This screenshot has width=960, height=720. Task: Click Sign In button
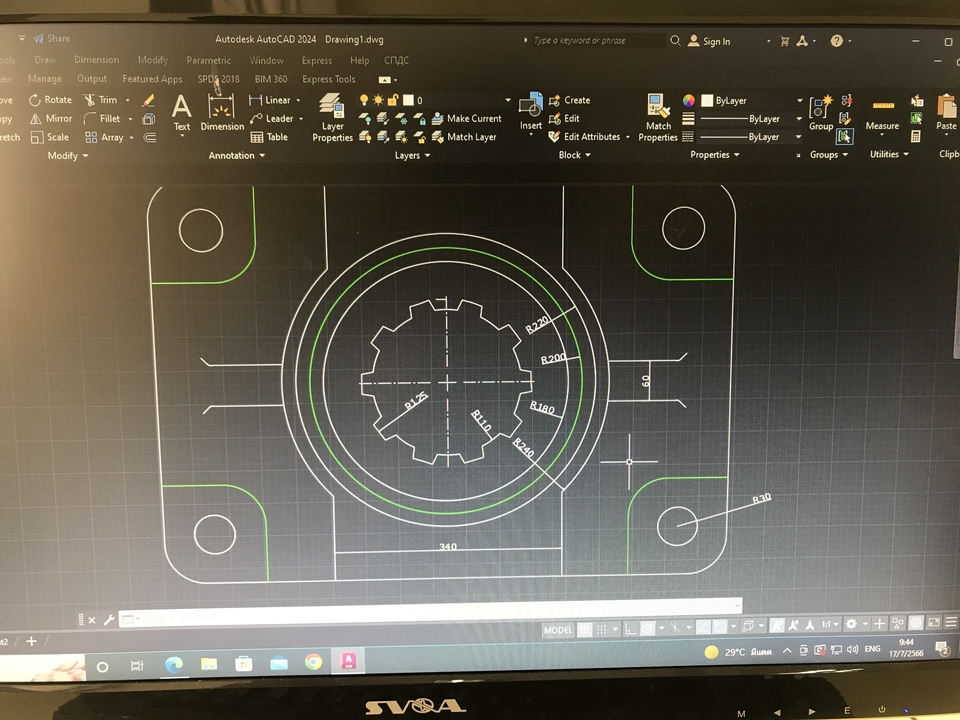tap(709, 41)
